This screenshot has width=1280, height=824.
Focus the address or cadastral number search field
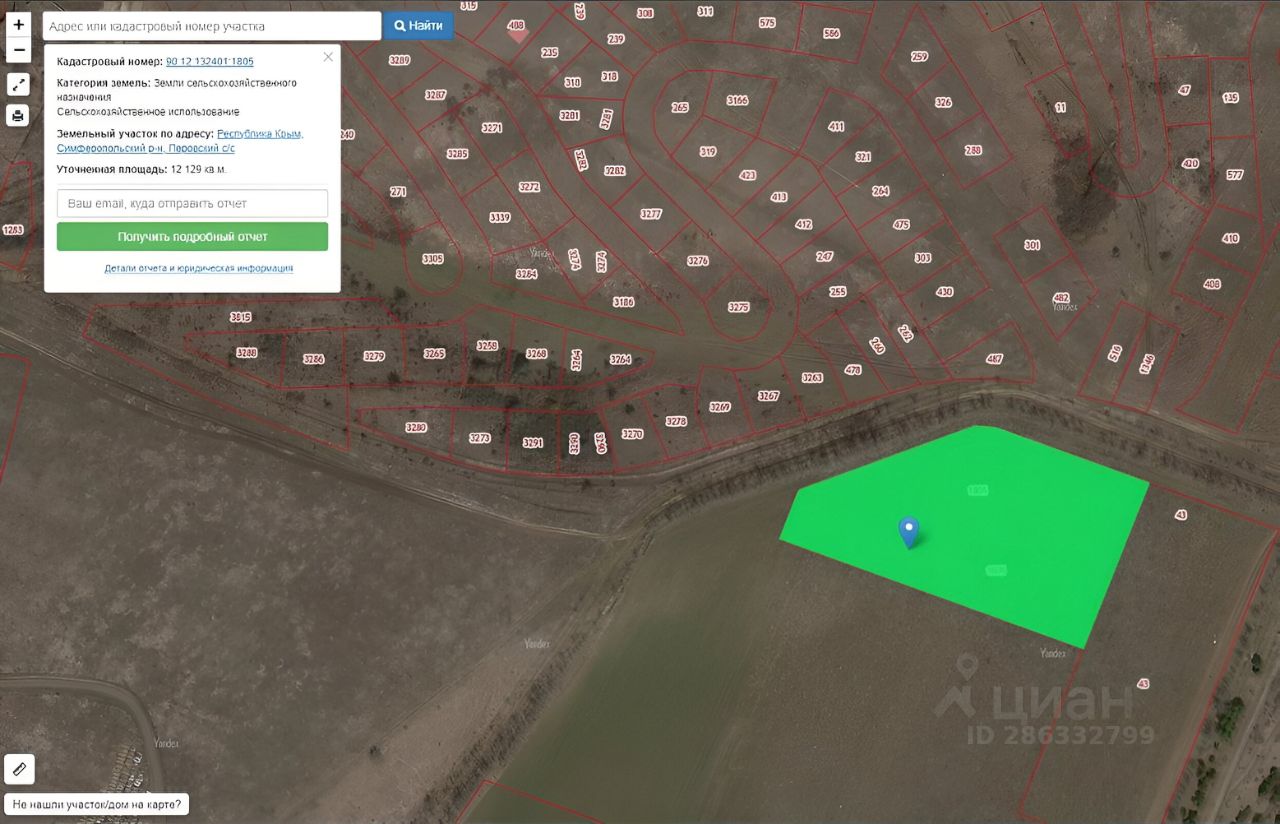coord(212,26)
